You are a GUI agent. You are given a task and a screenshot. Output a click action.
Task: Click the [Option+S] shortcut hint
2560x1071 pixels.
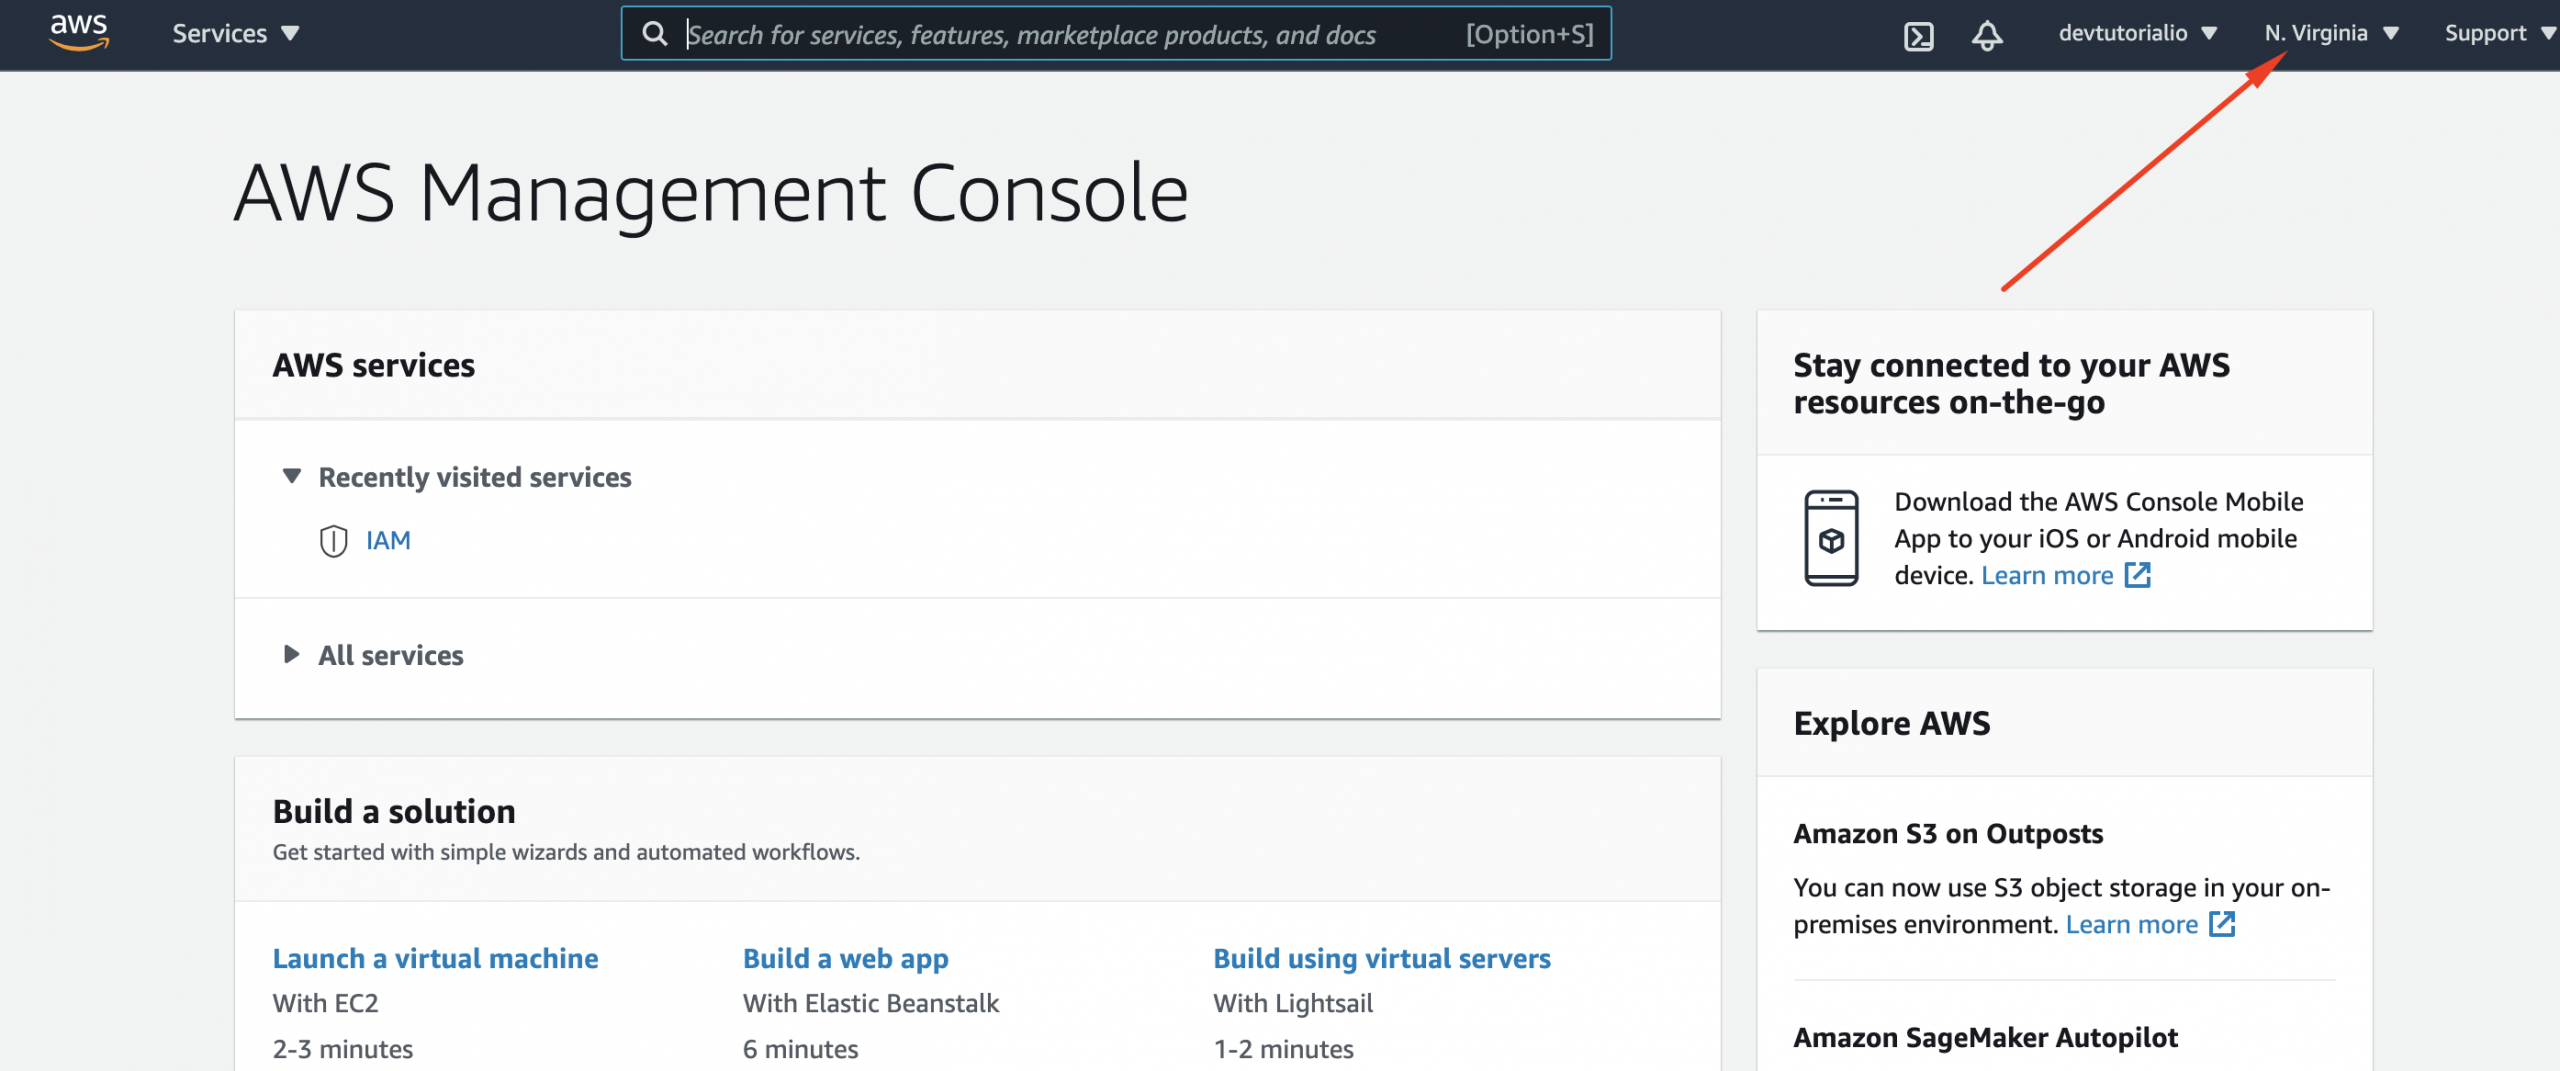(1529, 35)
